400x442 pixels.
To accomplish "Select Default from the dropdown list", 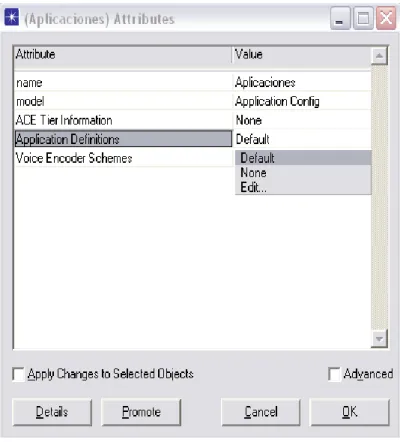I will click(x=303, y=158).
